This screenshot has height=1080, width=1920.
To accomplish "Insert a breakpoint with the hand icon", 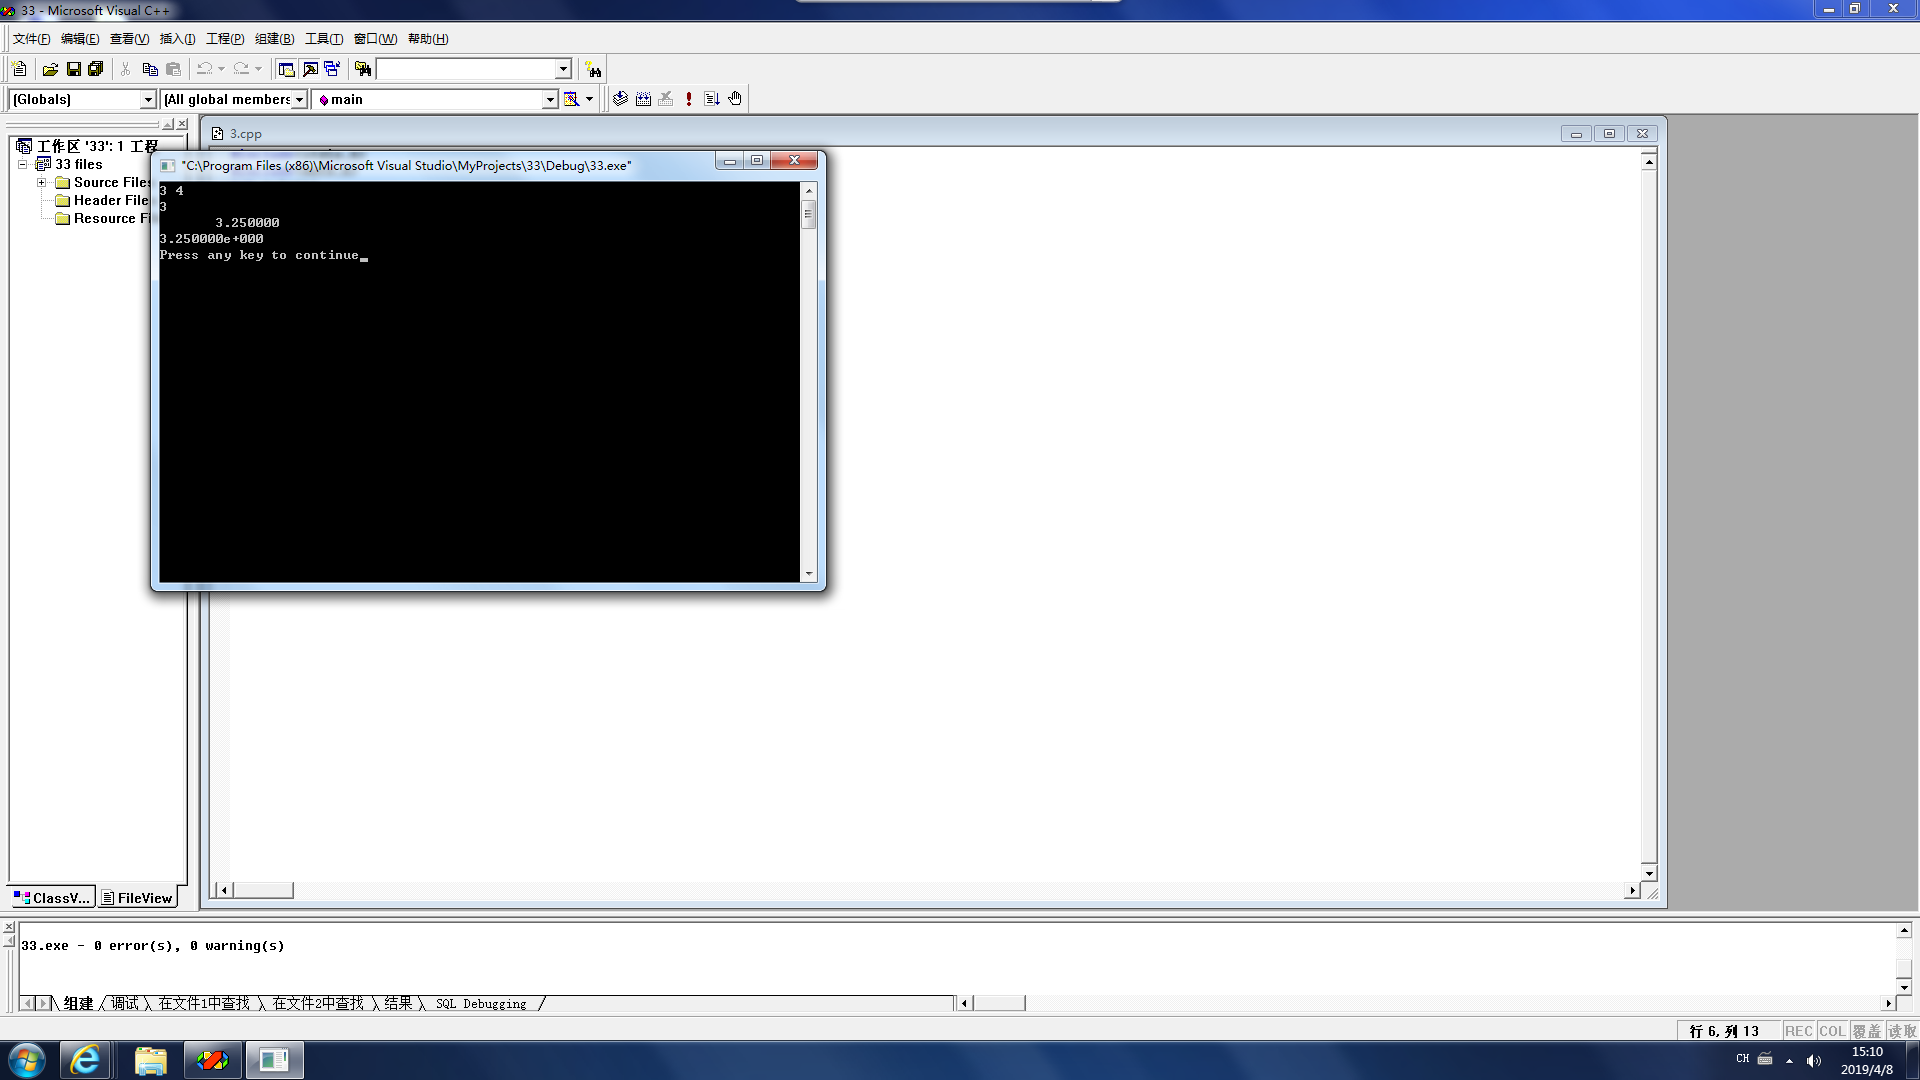I will (x=735, y=99).
